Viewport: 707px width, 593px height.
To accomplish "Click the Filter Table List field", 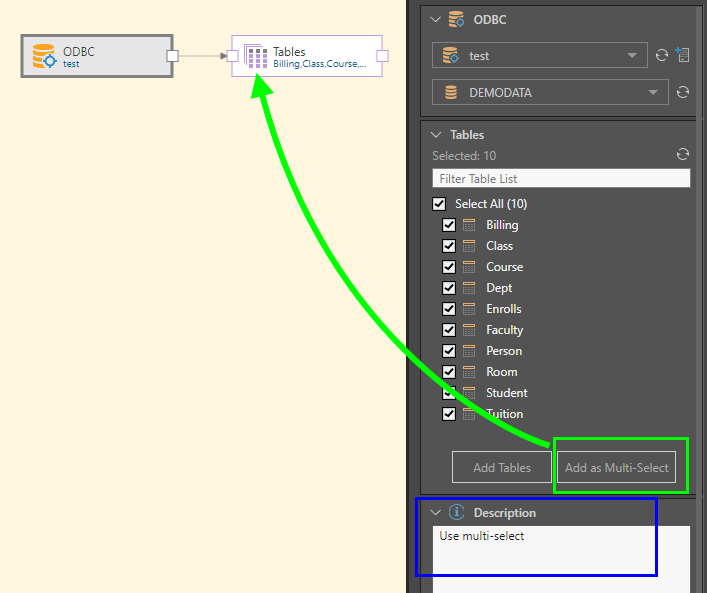I will click(x=561, y=178).
